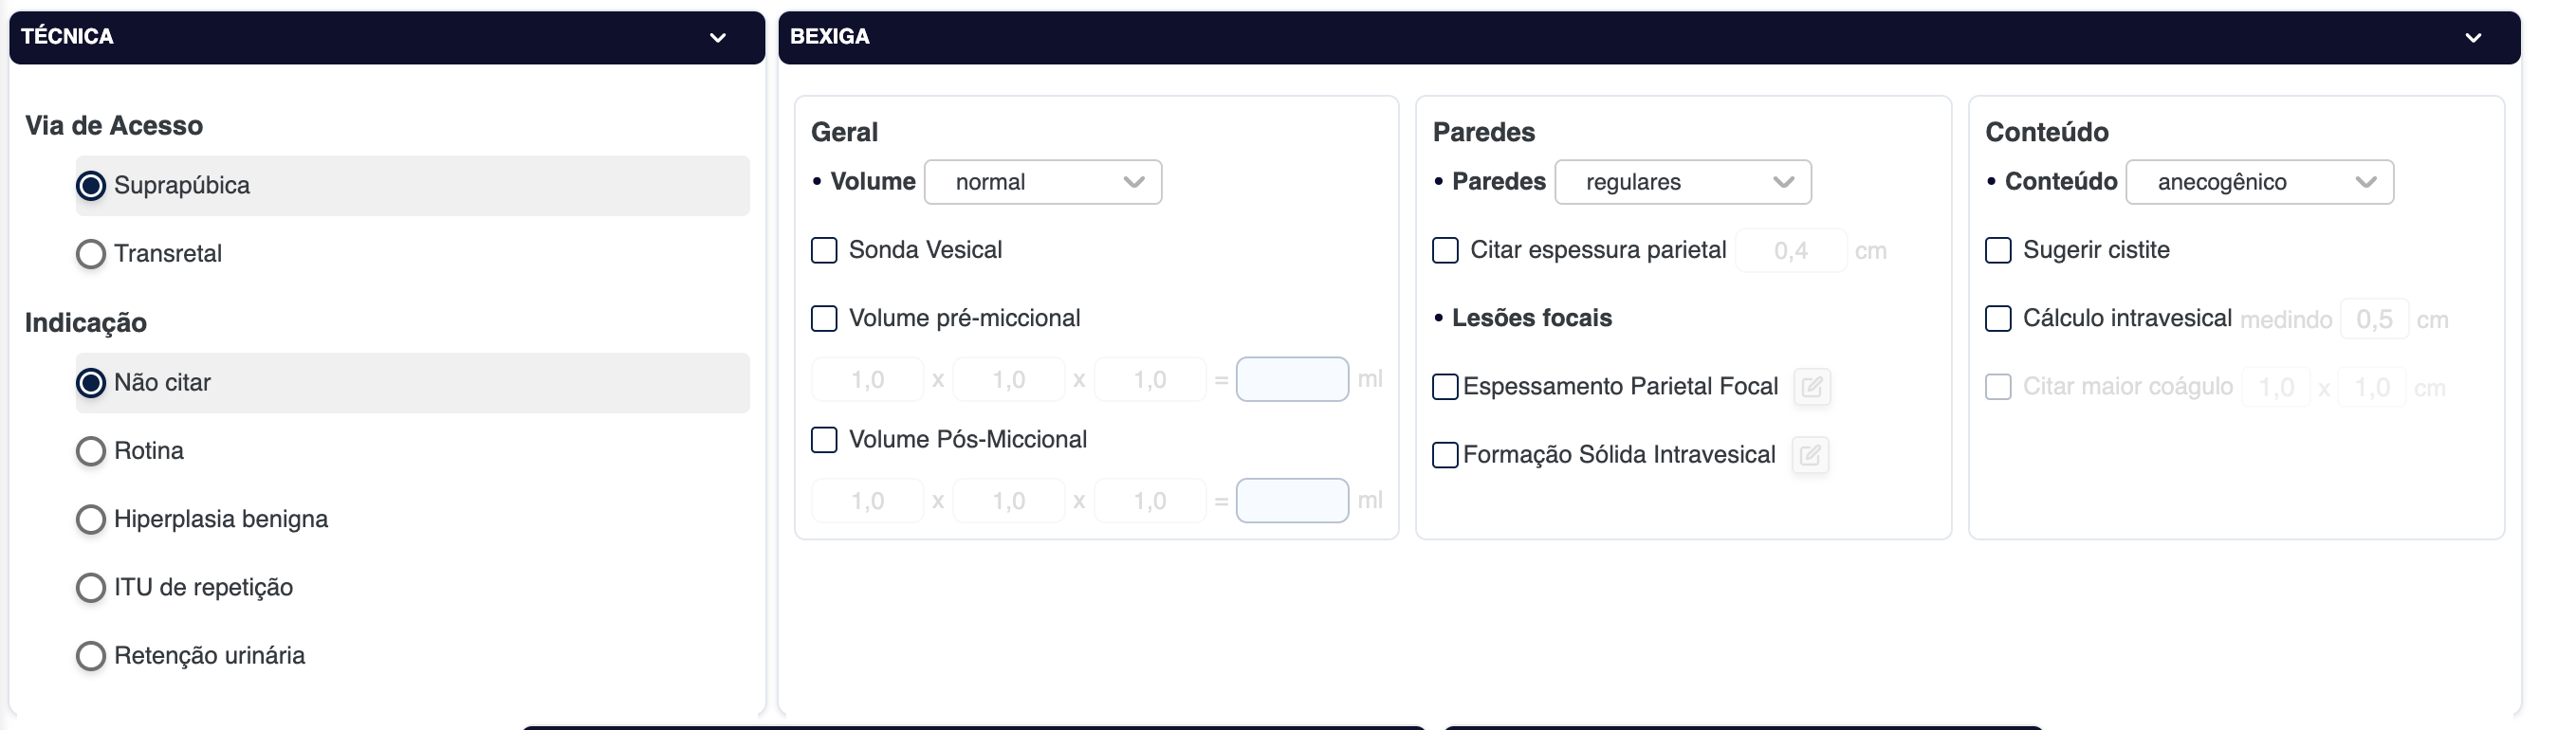Open the Volume dropdown
The width and height of the screenshot is (2576, 730).
[1042, 182]
